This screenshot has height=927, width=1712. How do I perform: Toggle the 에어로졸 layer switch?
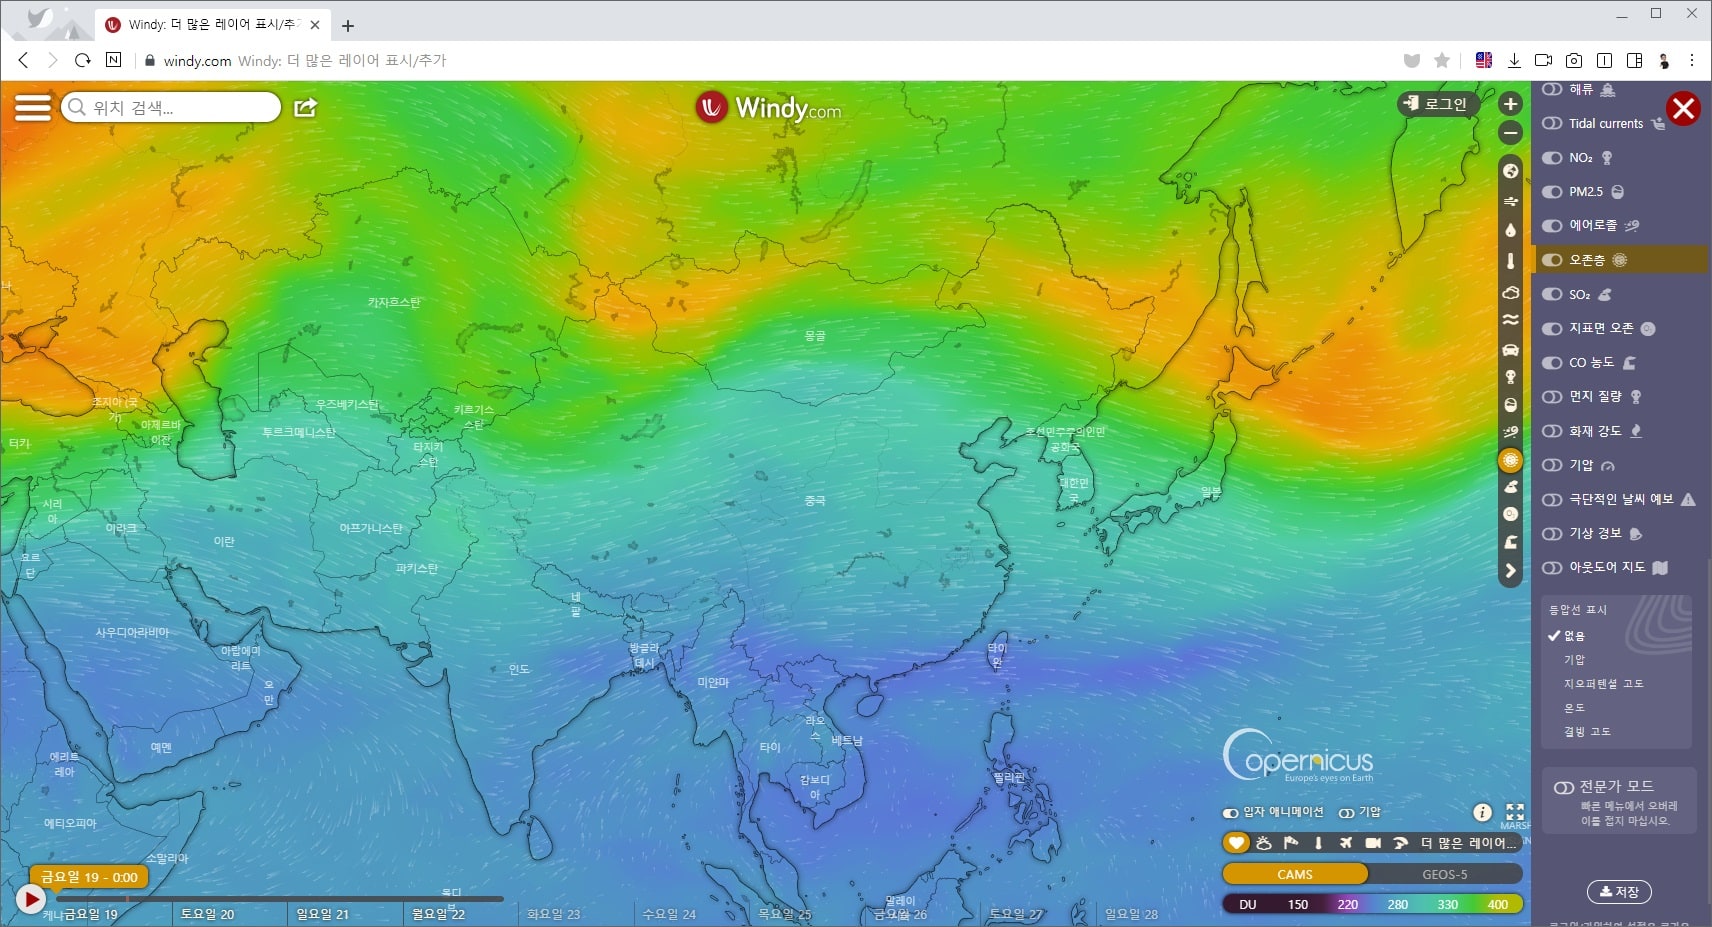tap(1552, 226)
